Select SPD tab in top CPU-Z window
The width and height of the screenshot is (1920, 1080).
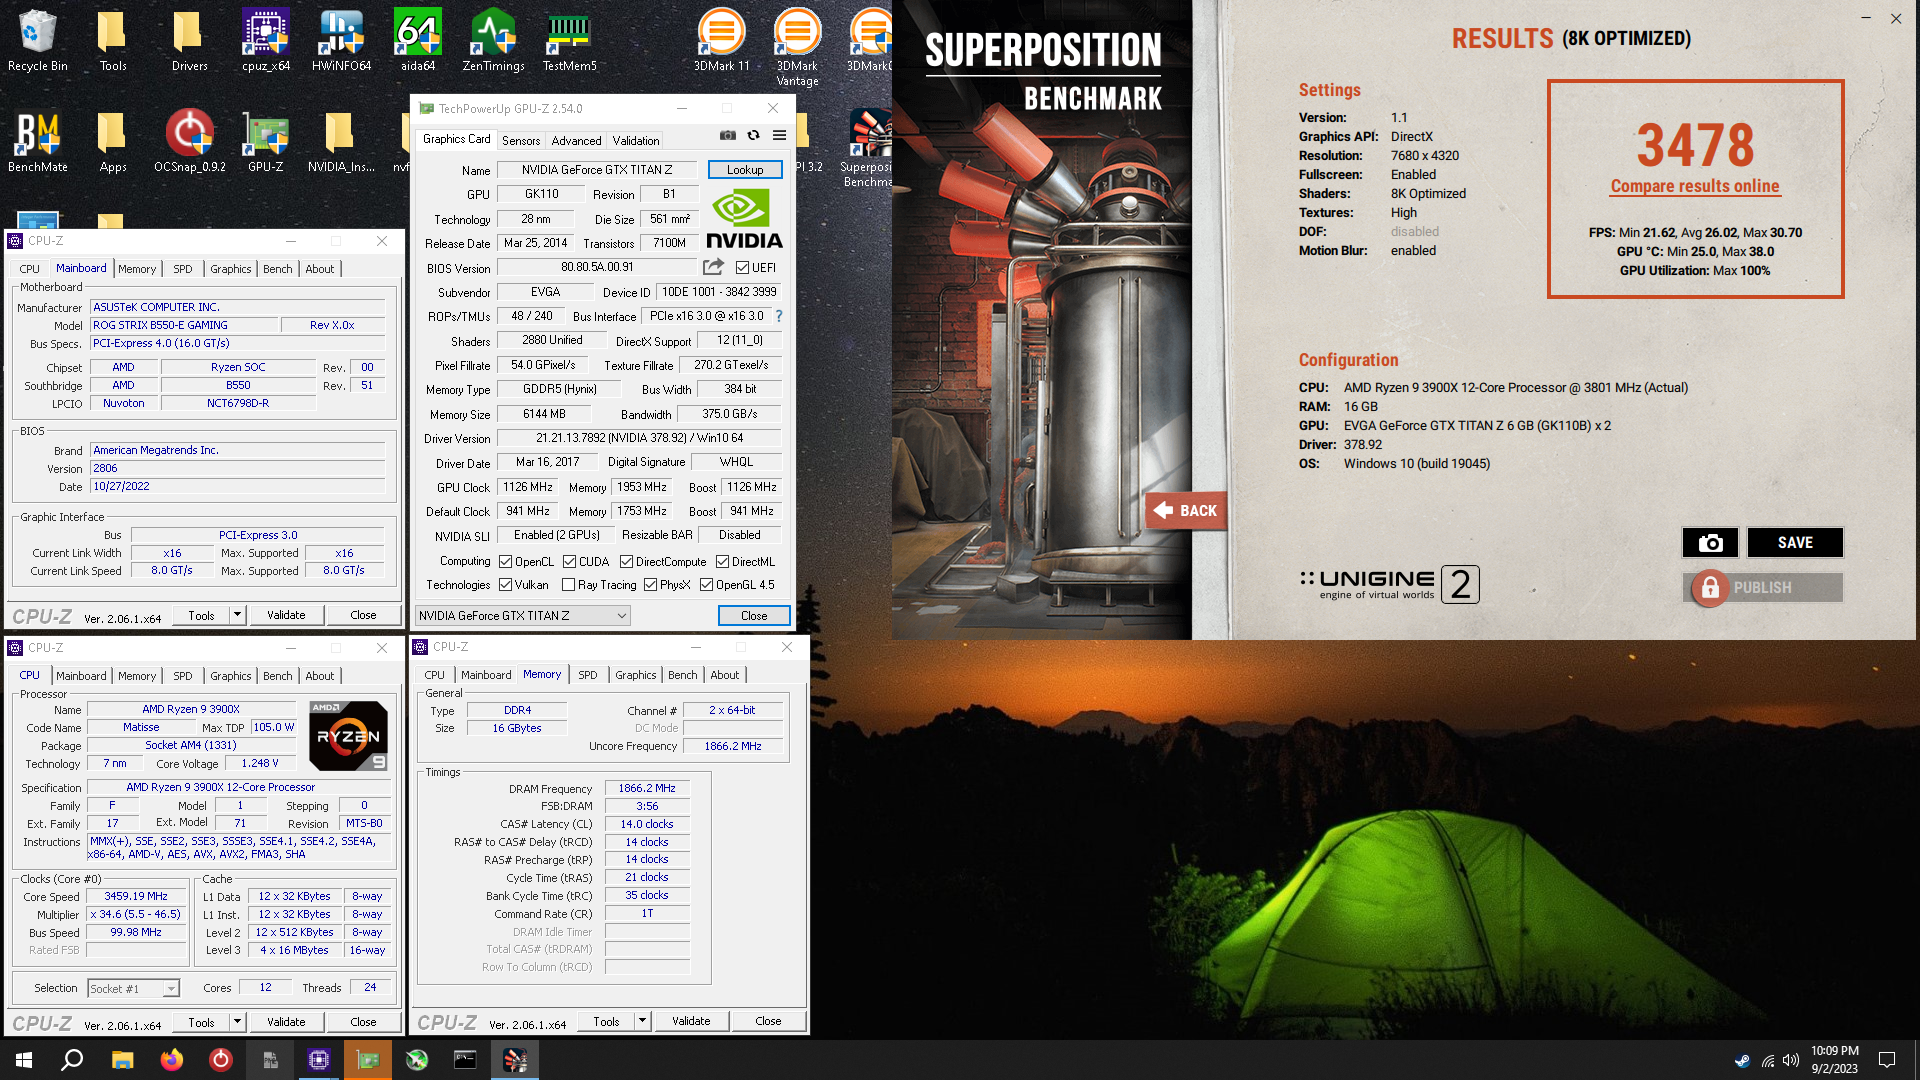tap(183, 269)
